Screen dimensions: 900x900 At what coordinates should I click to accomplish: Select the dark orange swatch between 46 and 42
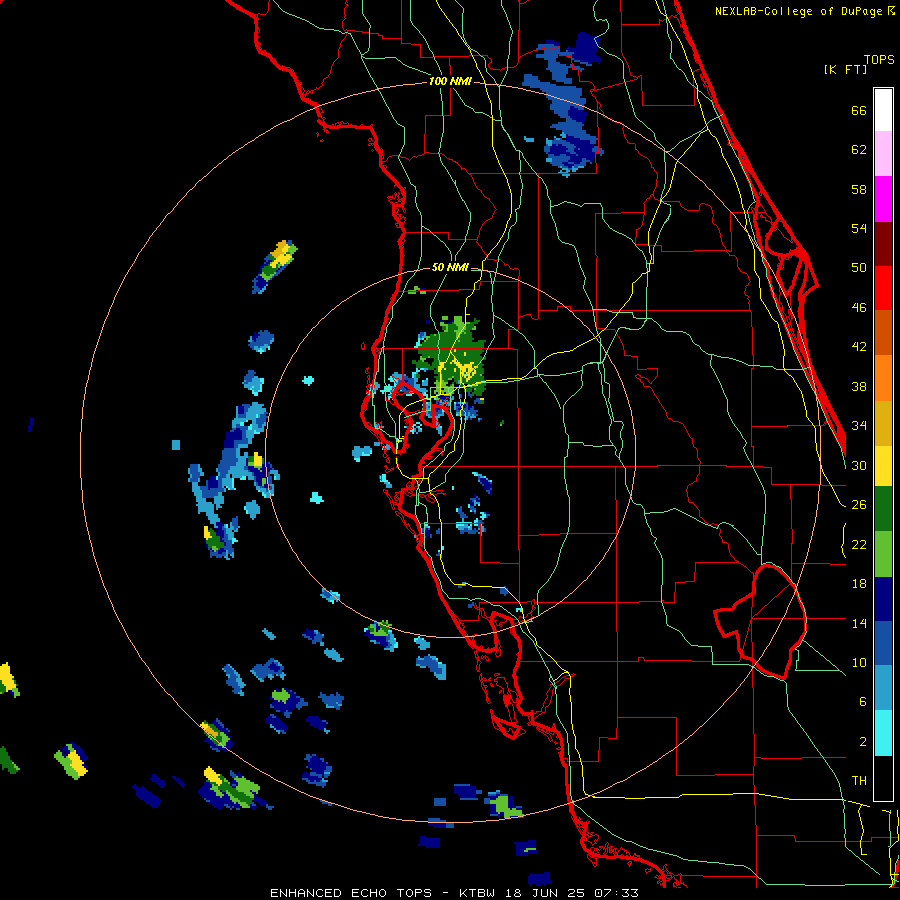point(883,333)
